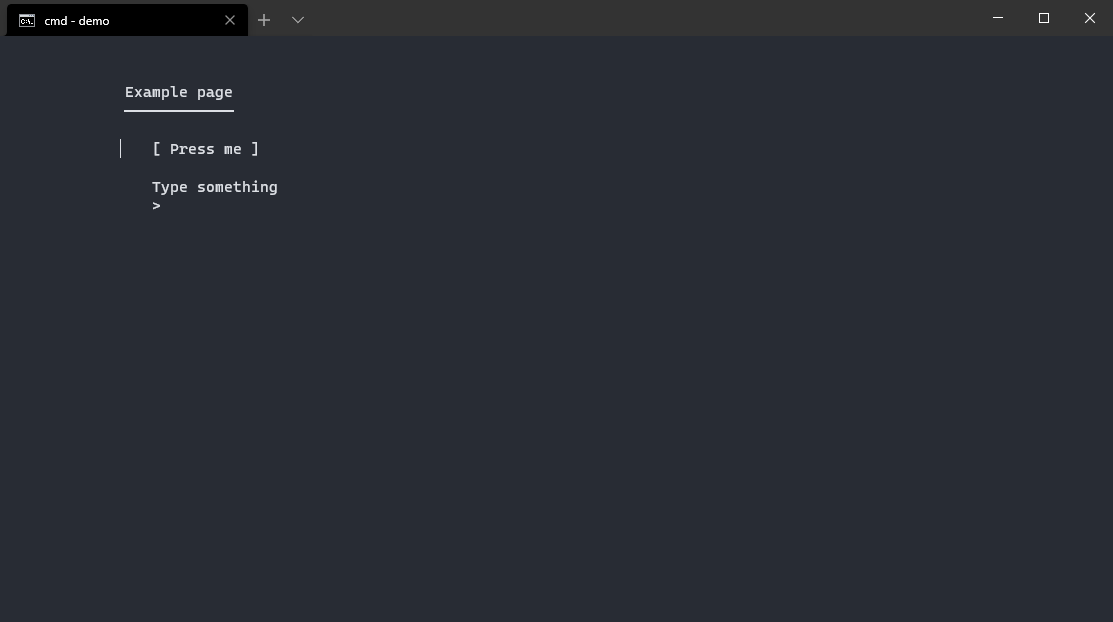Minimize the terminal window
Image resolution: width=1113 pixels, height=622 pixels.
[997, 18]
